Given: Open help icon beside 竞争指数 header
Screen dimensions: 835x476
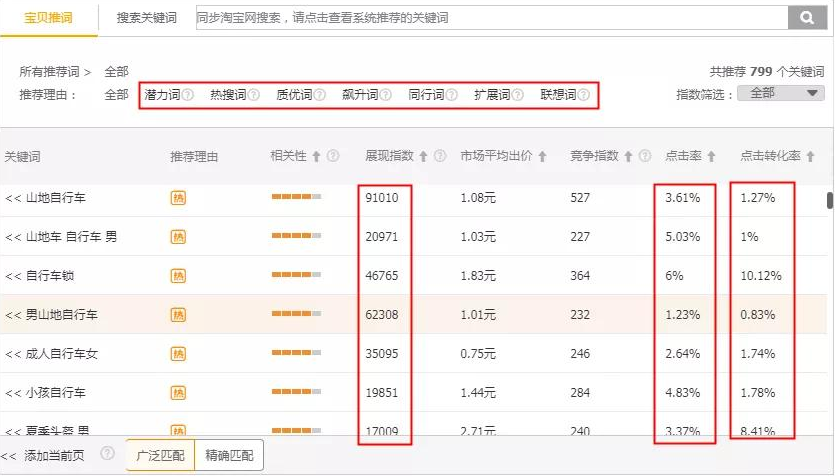Looking at the screenshot, I should tap(645, 155).
